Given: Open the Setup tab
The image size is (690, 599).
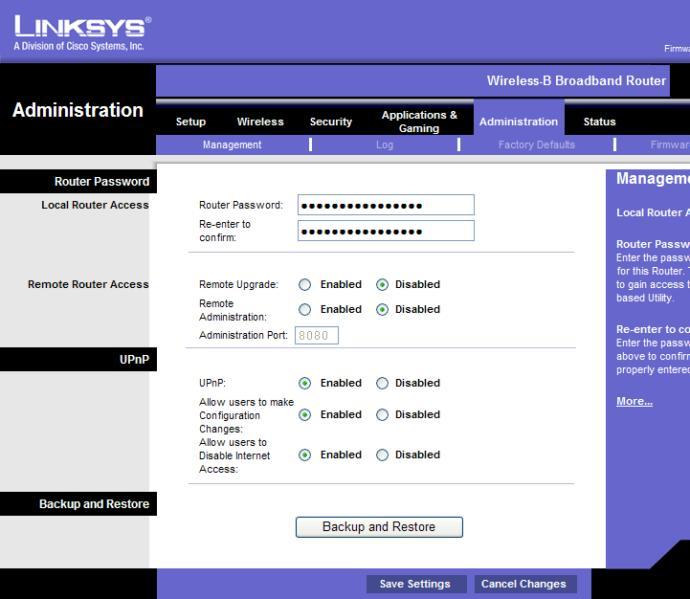Looking at the screenshot, I should 191,121.
